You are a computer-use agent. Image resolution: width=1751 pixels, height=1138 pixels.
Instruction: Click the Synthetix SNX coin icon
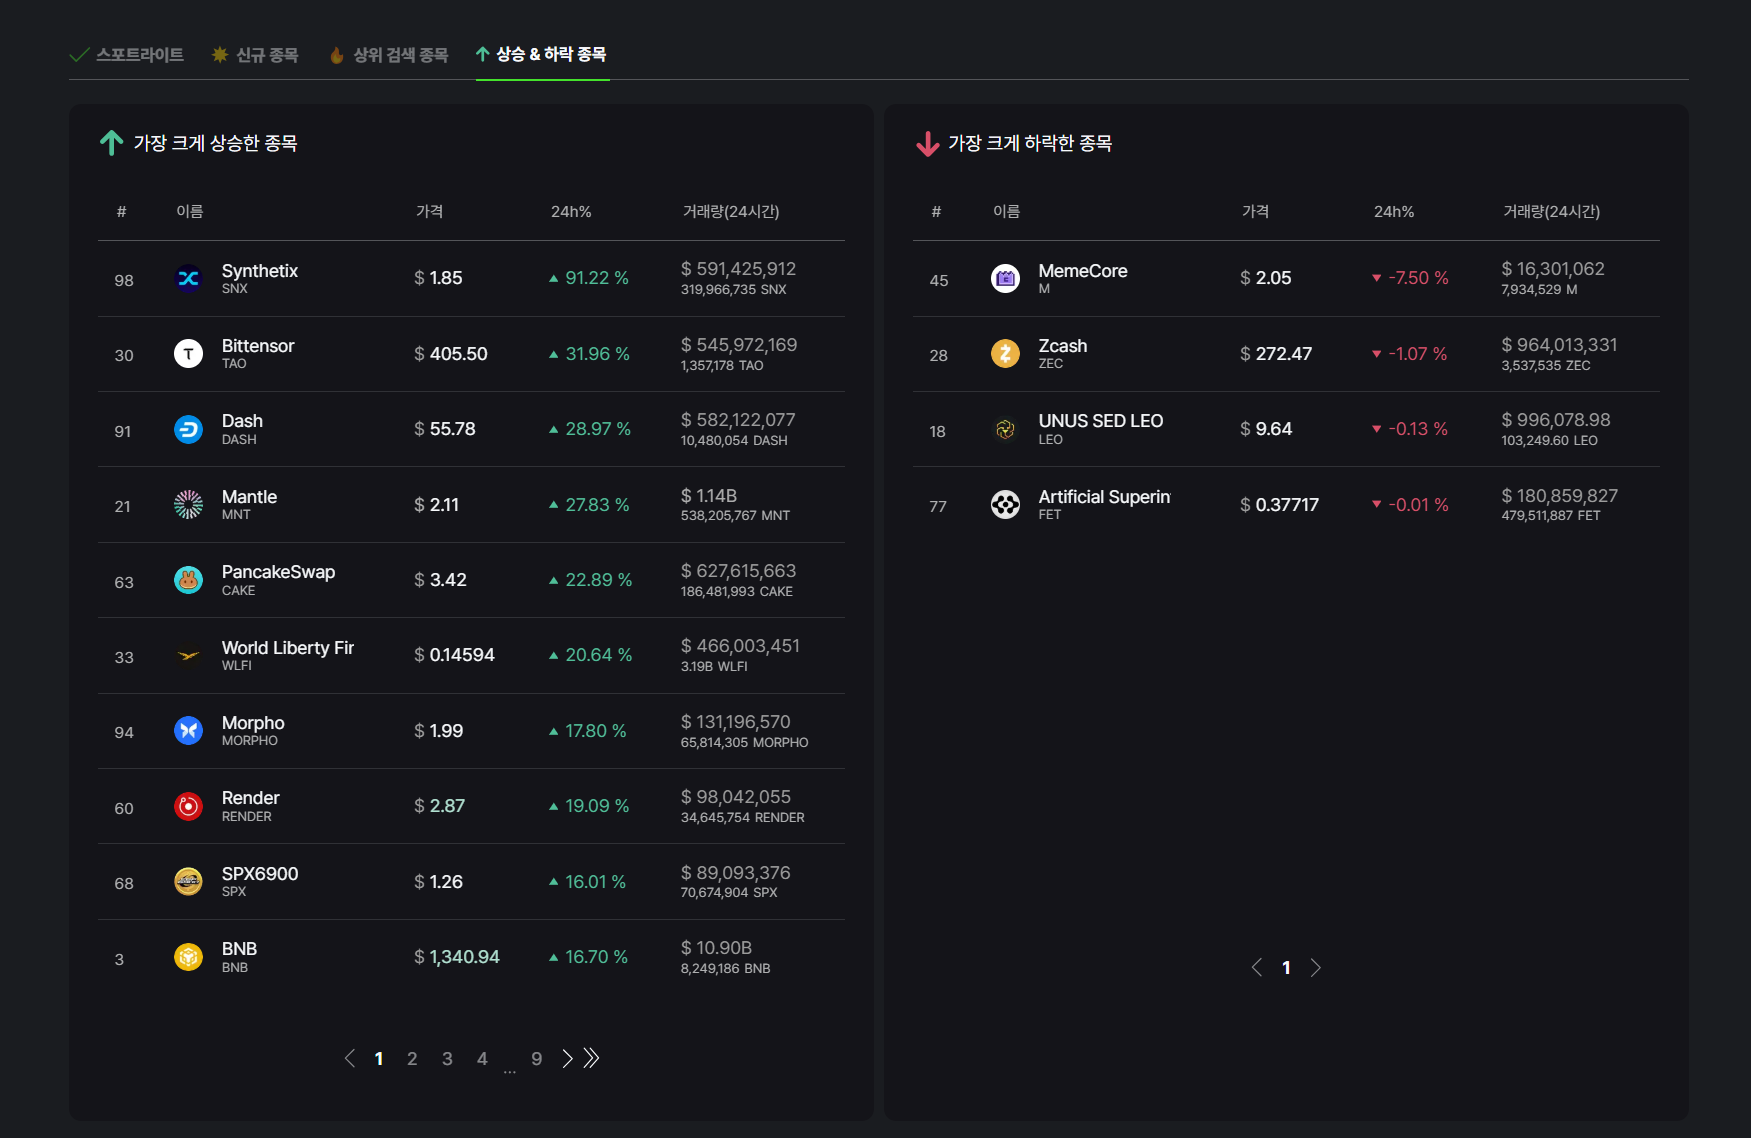[x=188, y=279]
